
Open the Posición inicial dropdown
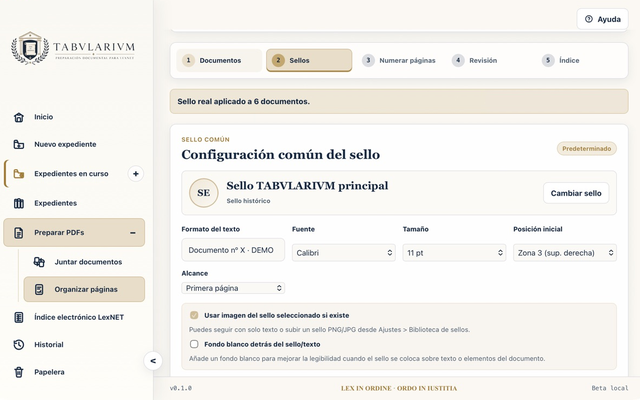click(565, 253)
